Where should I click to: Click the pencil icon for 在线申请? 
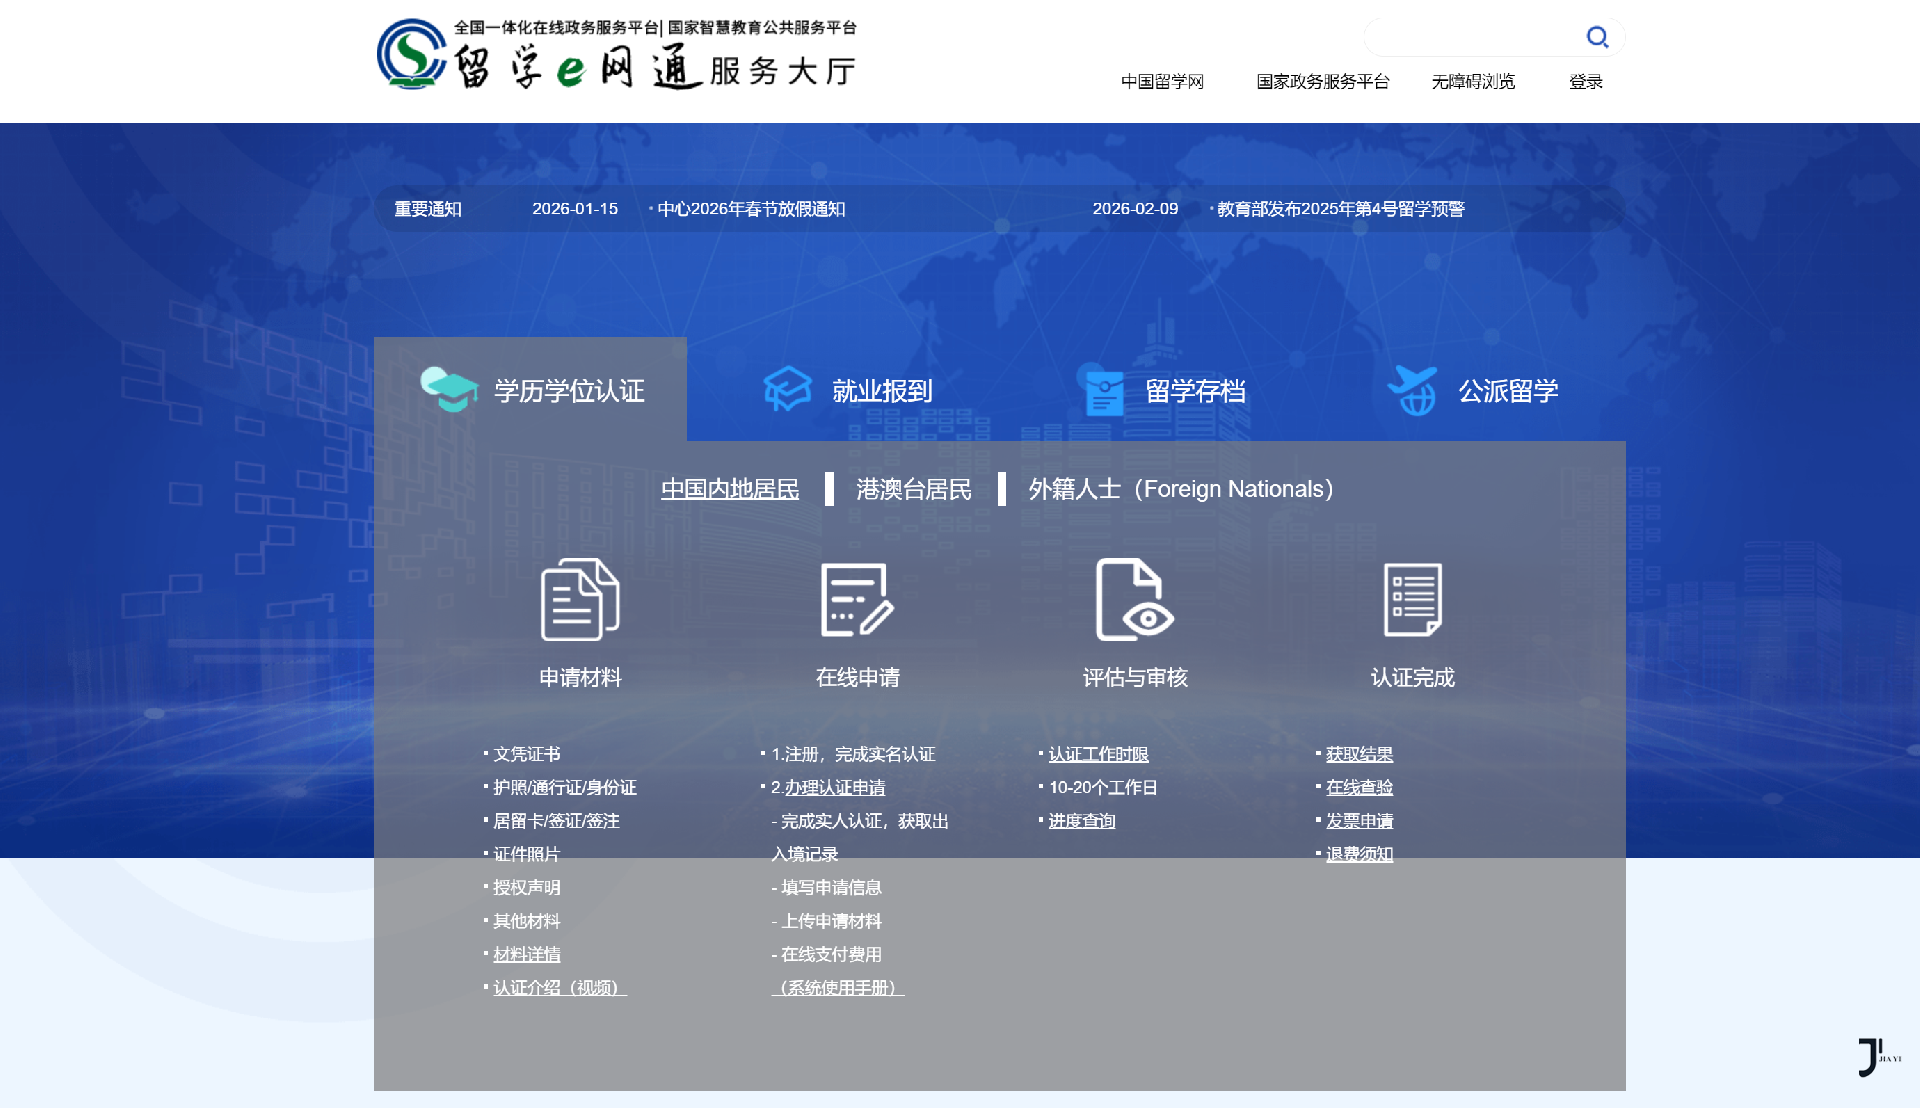[x=858, y=598]
